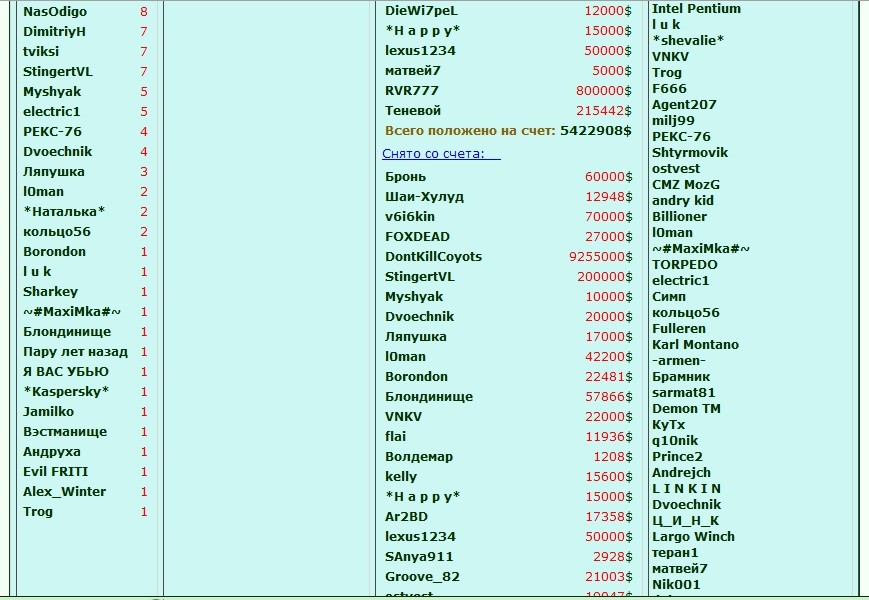
Task: Select Вэстманище in the left list
Action: 65,432
